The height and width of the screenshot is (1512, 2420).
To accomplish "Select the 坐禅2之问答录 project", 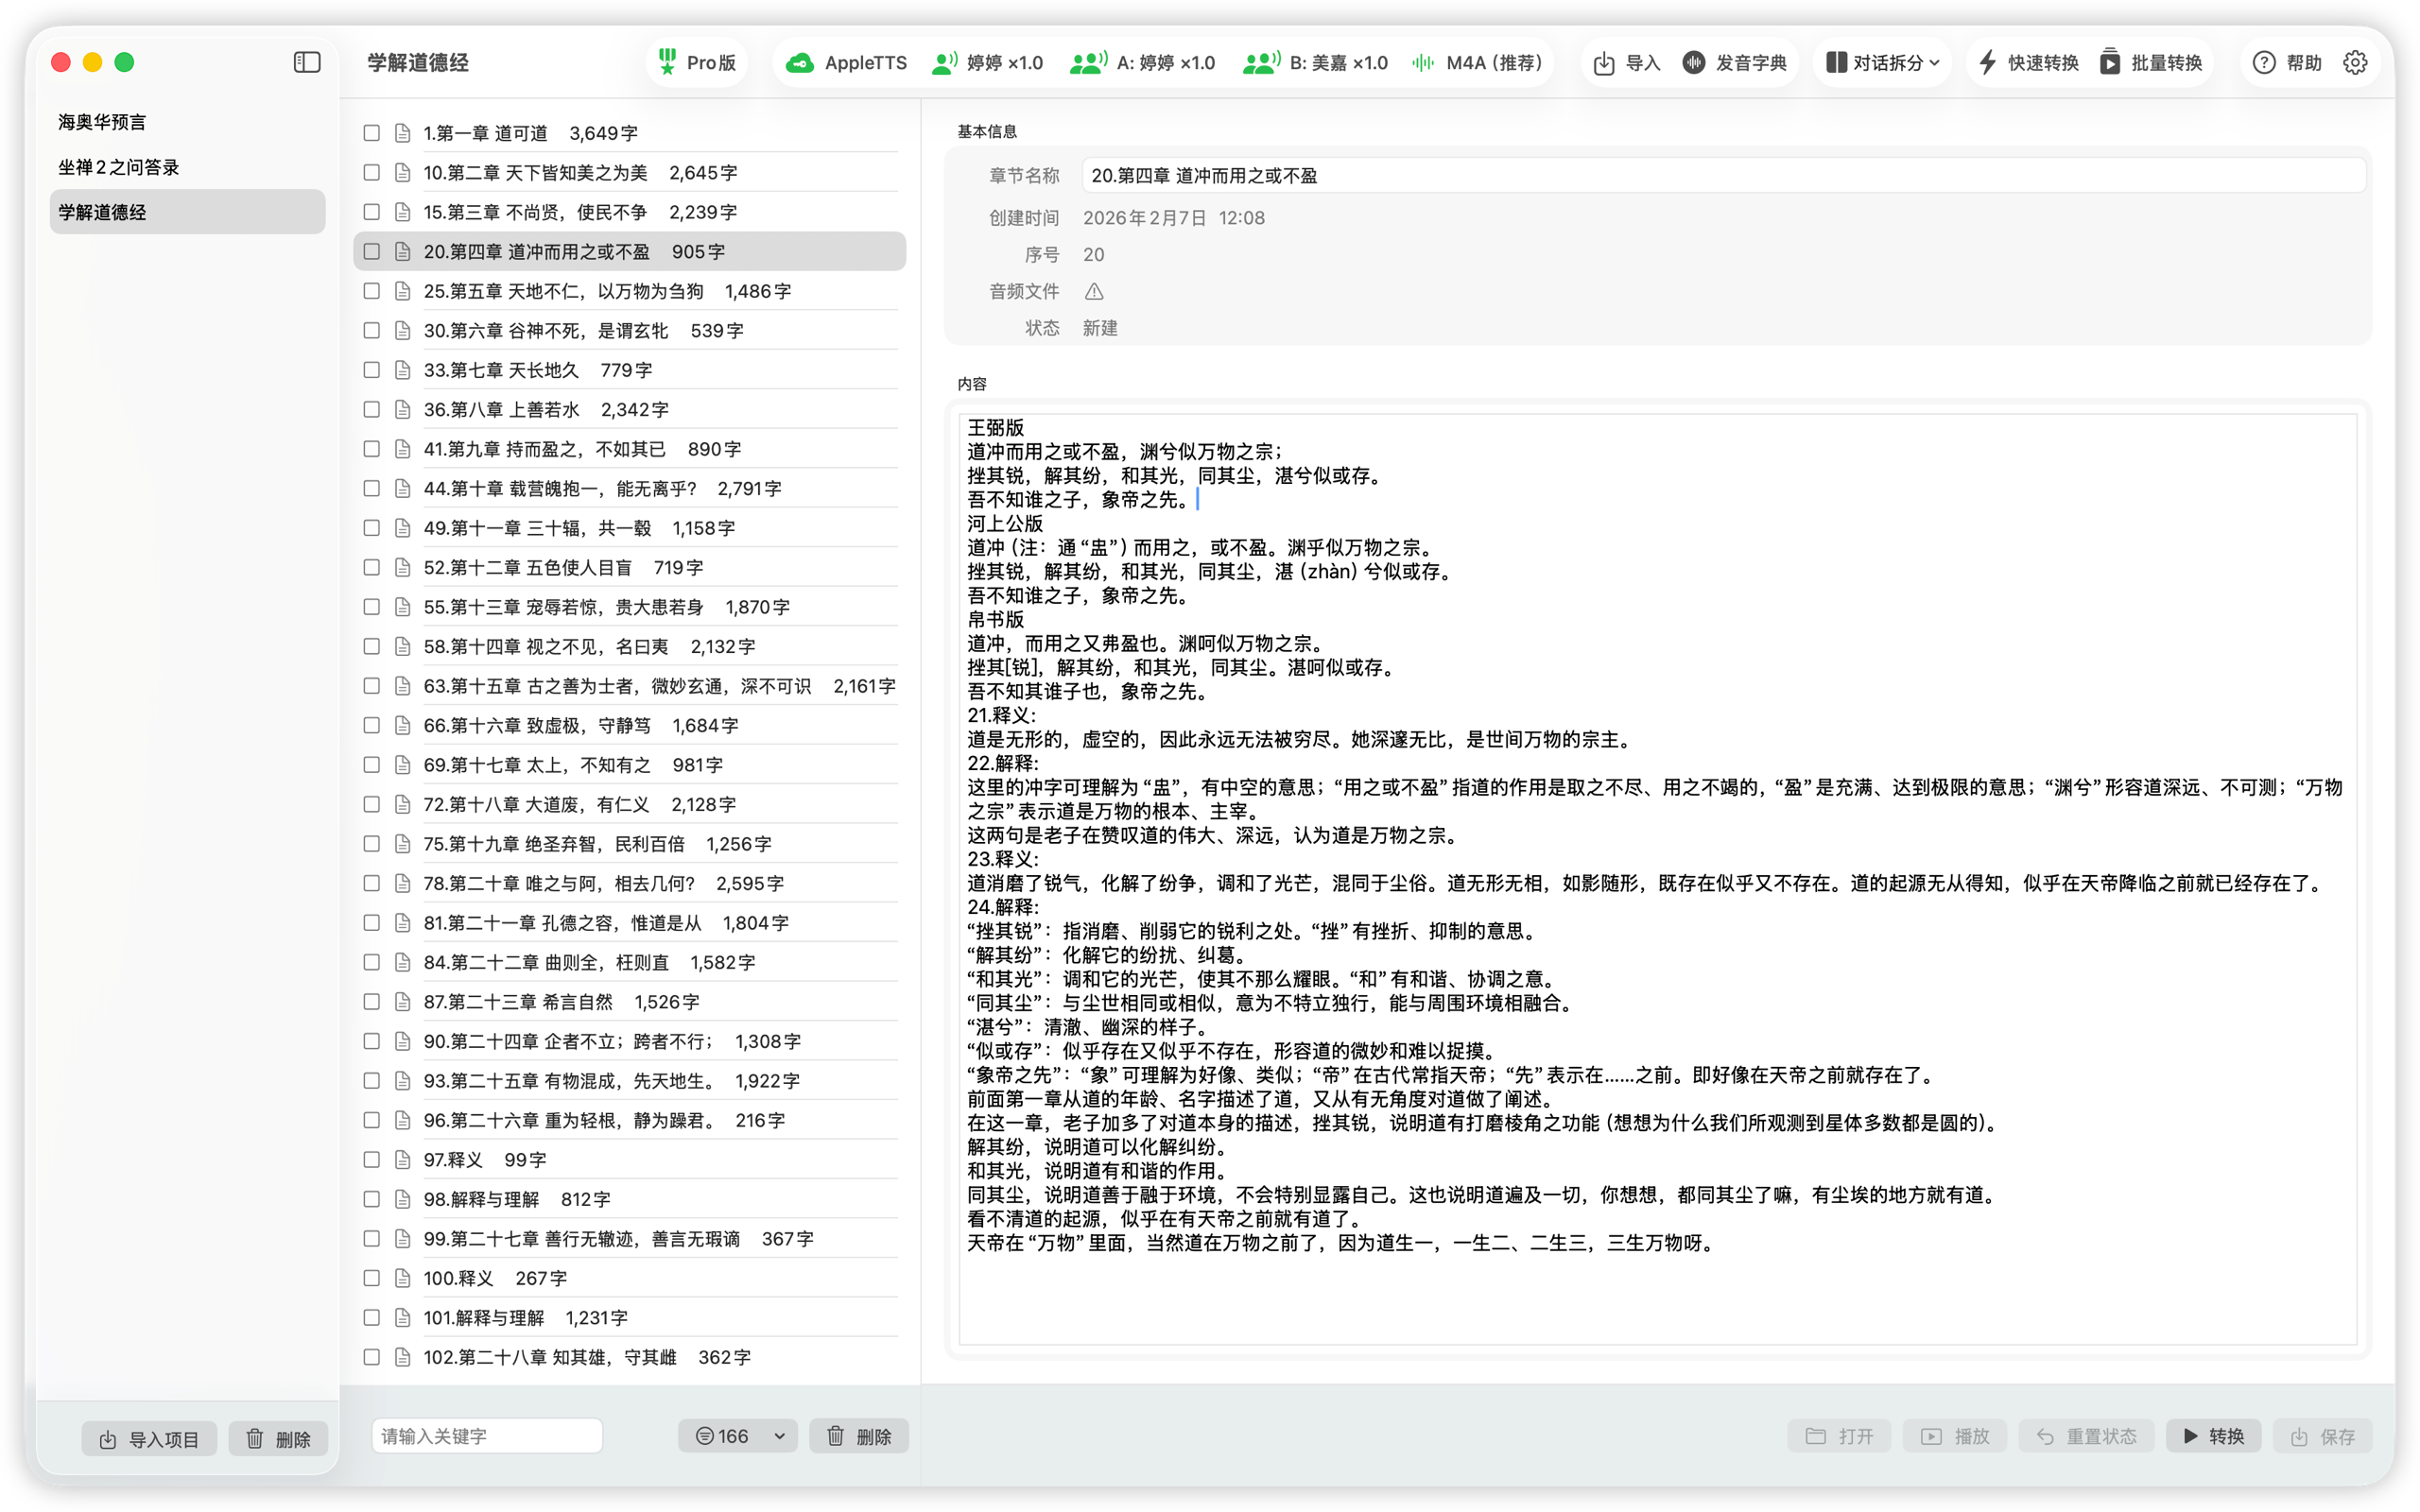I will click(187, 167).
